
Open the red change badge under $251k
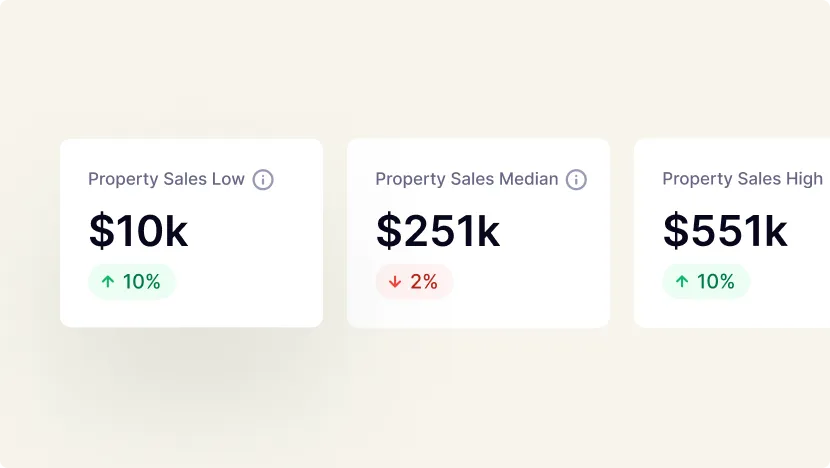tap(414, 282)
